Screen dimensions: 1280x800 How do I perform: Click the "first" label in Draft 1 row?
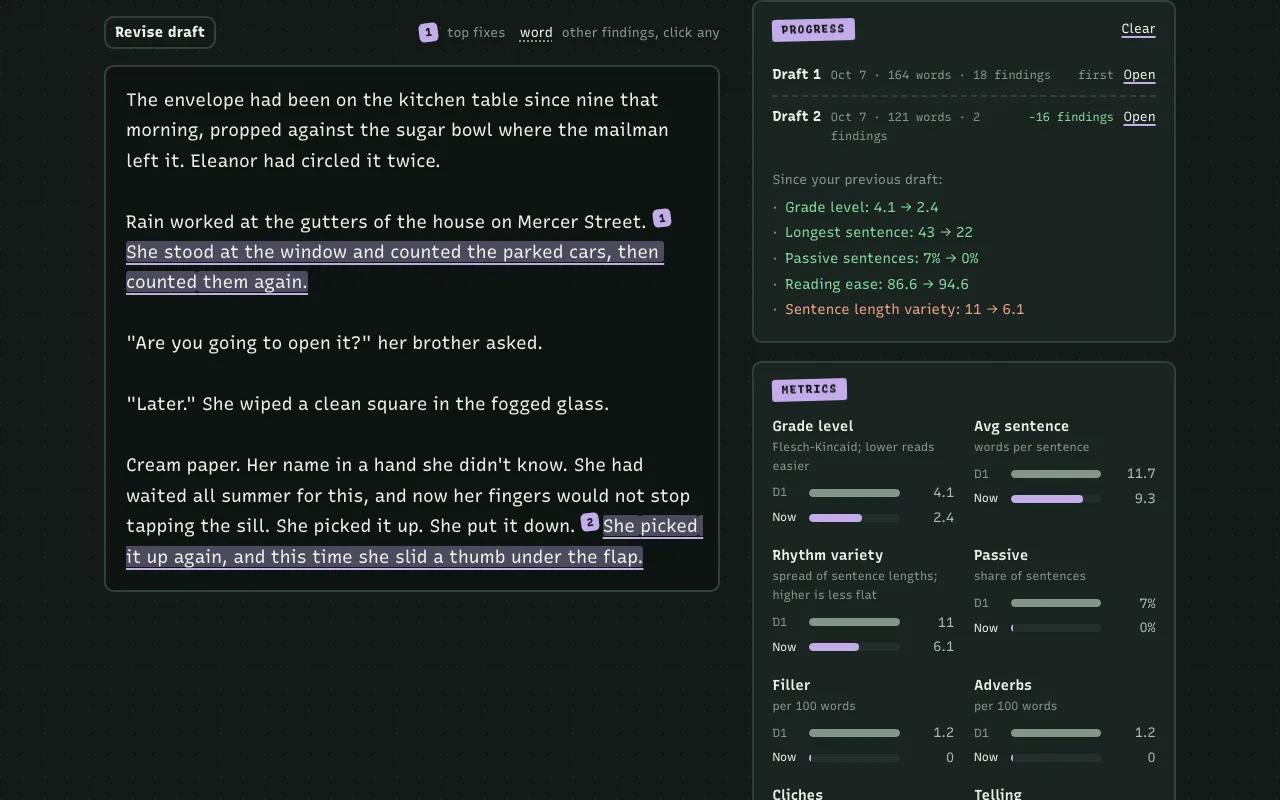click(x=1096, y=75)
